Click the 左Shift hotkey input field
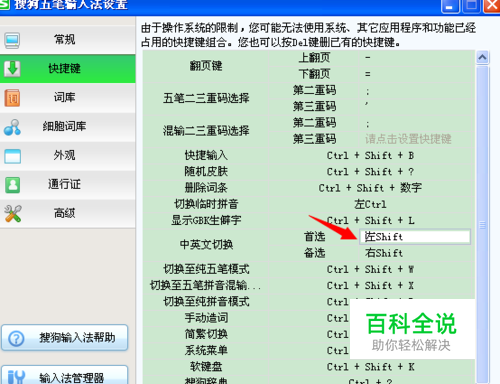The width and height of the screenshot is (500, 384). tap(415, 237)
